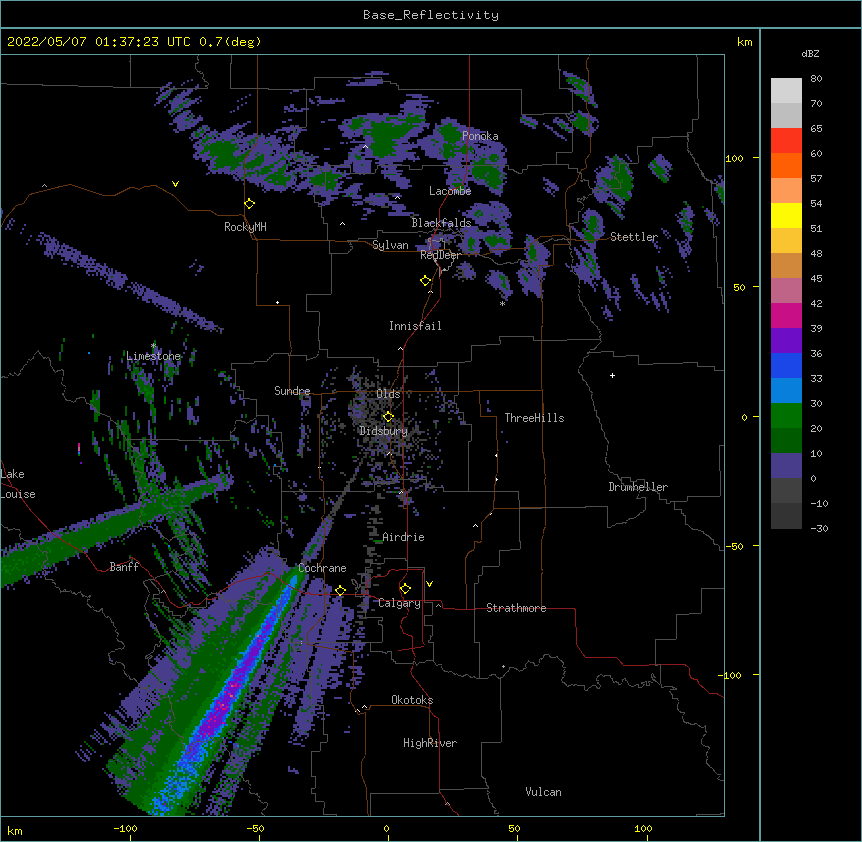Click the Sundre city label
This screenshot has width=862, height=842.
coord(292,391)
